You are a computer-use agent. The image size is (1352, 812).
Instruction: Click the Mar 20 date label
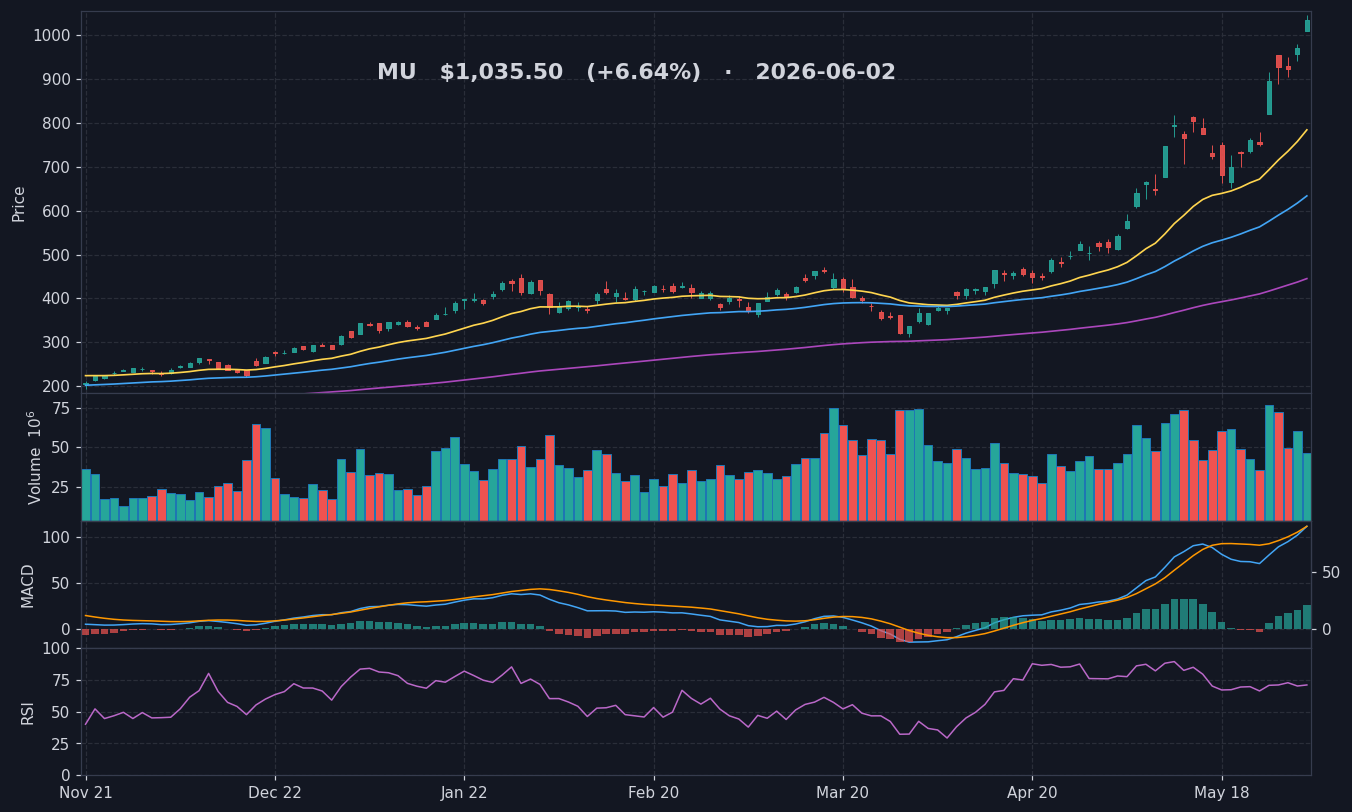tap(843, 794)
